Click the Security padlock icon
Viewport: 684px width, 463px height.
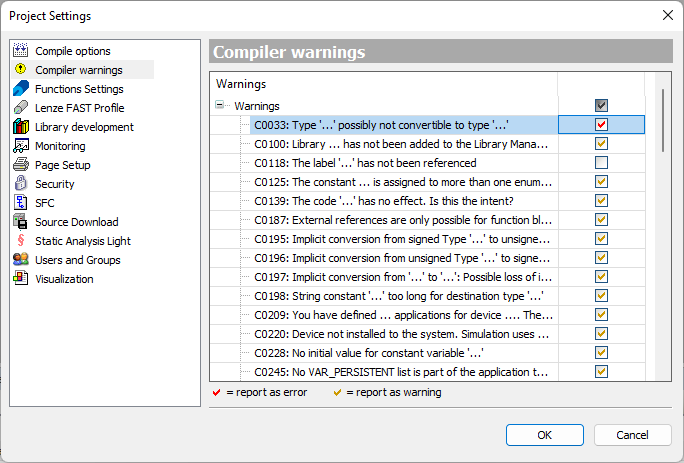pyautogui.click(x=21, y=183)
